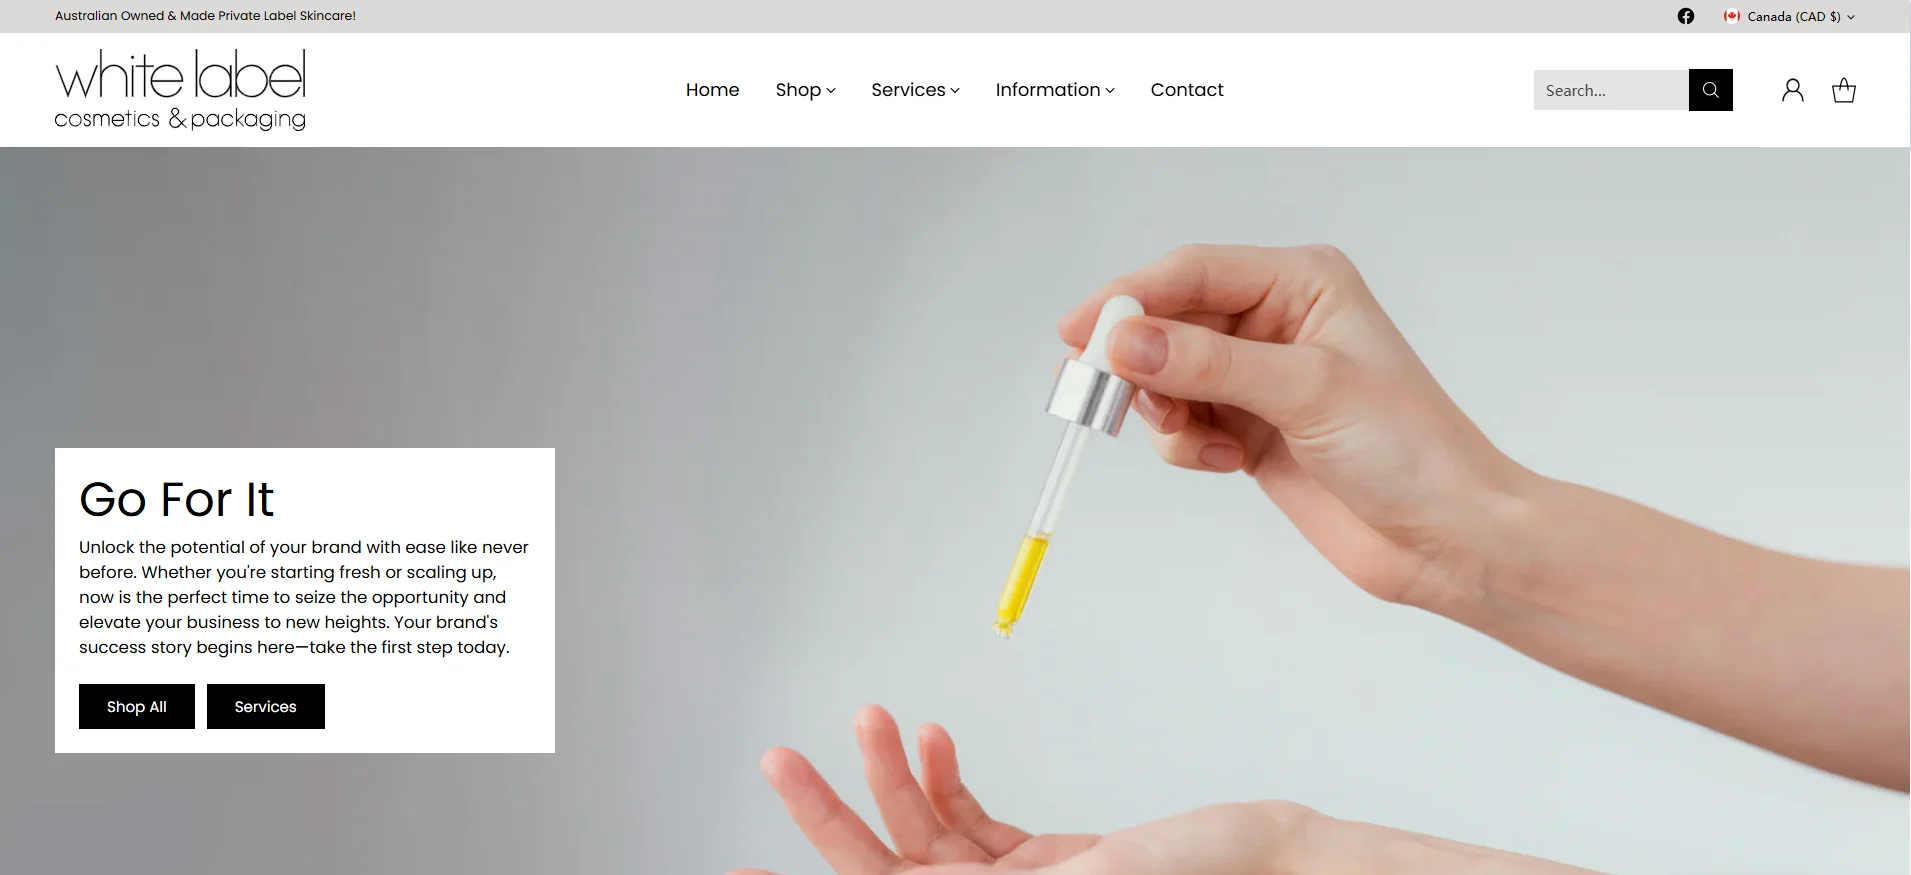This screenshot has height=875, width=1911.
Task: Open Canada (CAD $) currency selector
Action: click(x=1790, y=16)
